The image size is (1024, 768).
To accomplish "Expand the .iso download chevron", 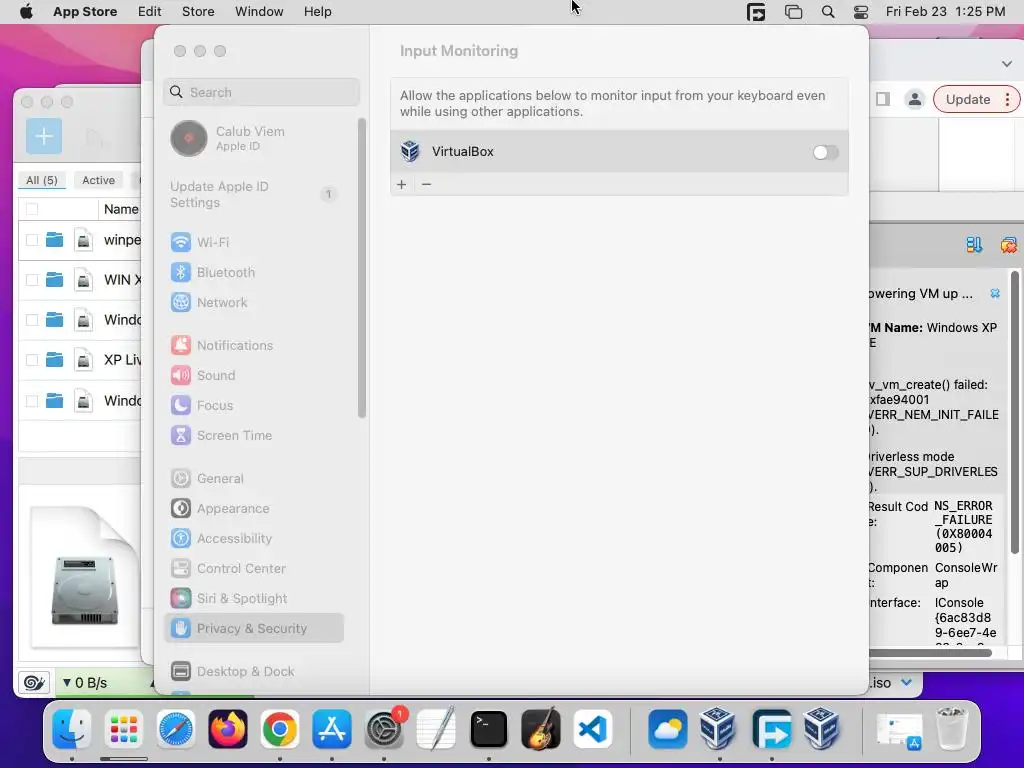I will click(906, 682).
